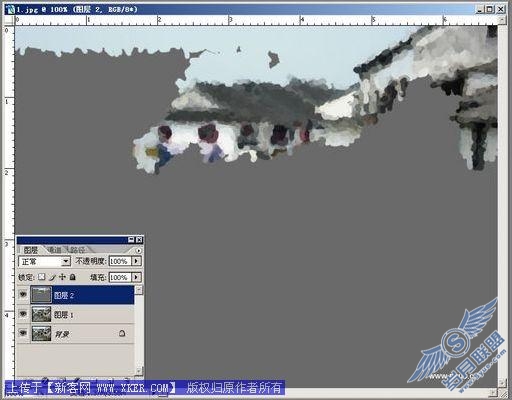The height and width of the screenshot is (400, 512).
Task: Open the 不透明度 opacity slider arrow
Action: tap(136, 261)
